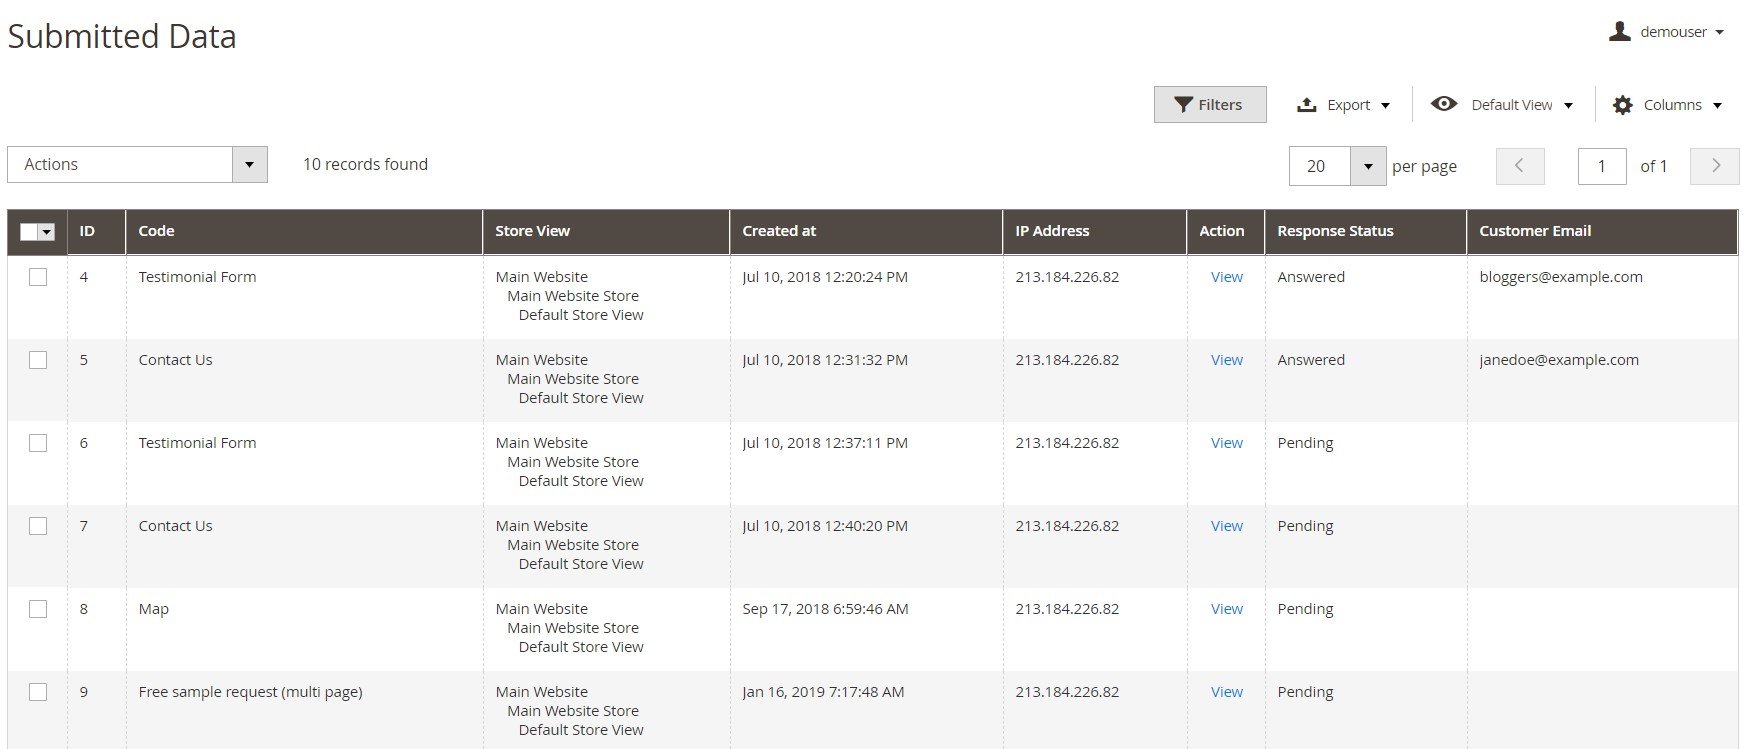Sort by the Created at column header

pos(866,232)
